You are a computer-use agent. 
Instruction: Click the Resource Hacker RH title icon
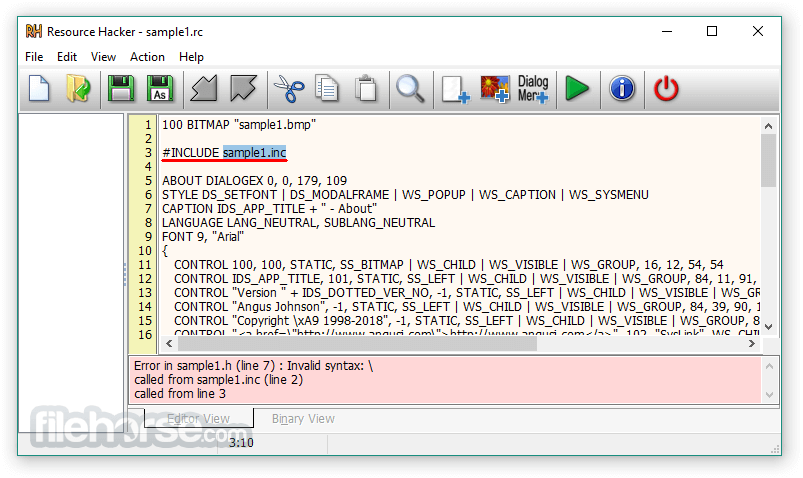(x=34, y=31)
